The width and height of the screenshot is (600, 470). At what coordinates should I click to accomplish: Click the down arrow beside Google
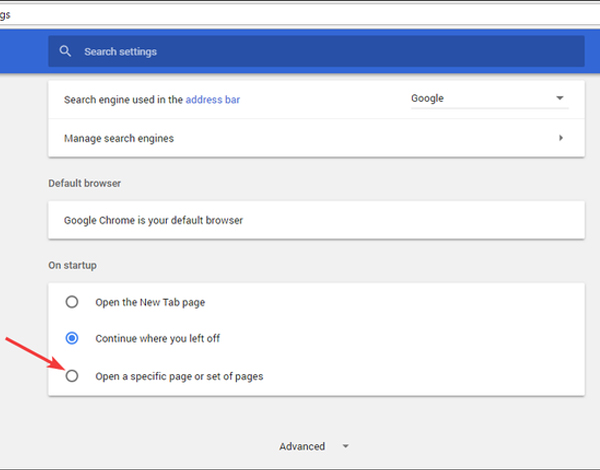pyautogui.click(x=560, y=99)
